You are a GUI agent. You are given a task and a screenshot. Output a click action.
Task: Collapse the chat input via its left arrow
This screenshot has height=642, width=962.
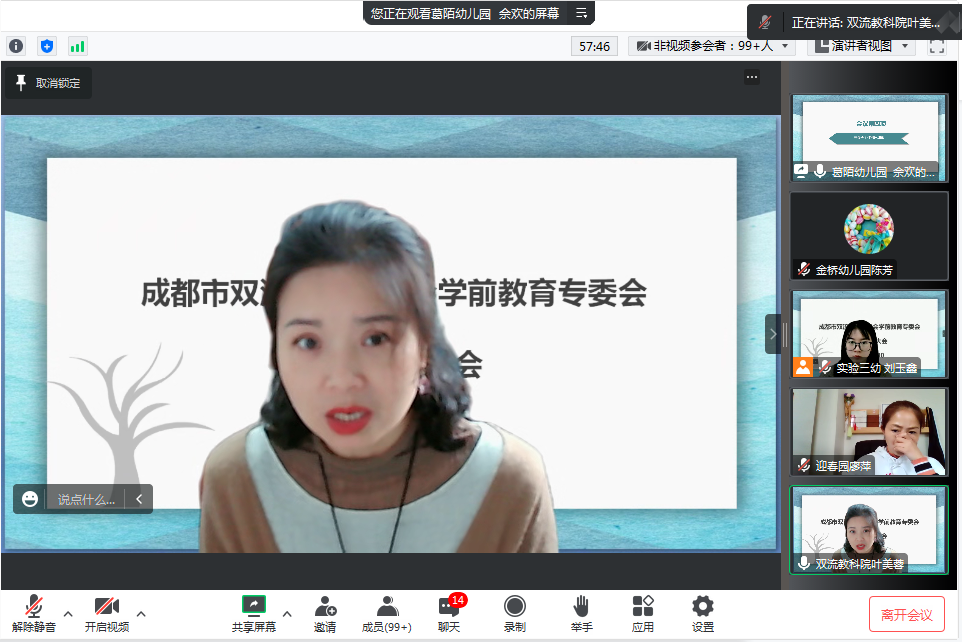(x=138, y=498)
